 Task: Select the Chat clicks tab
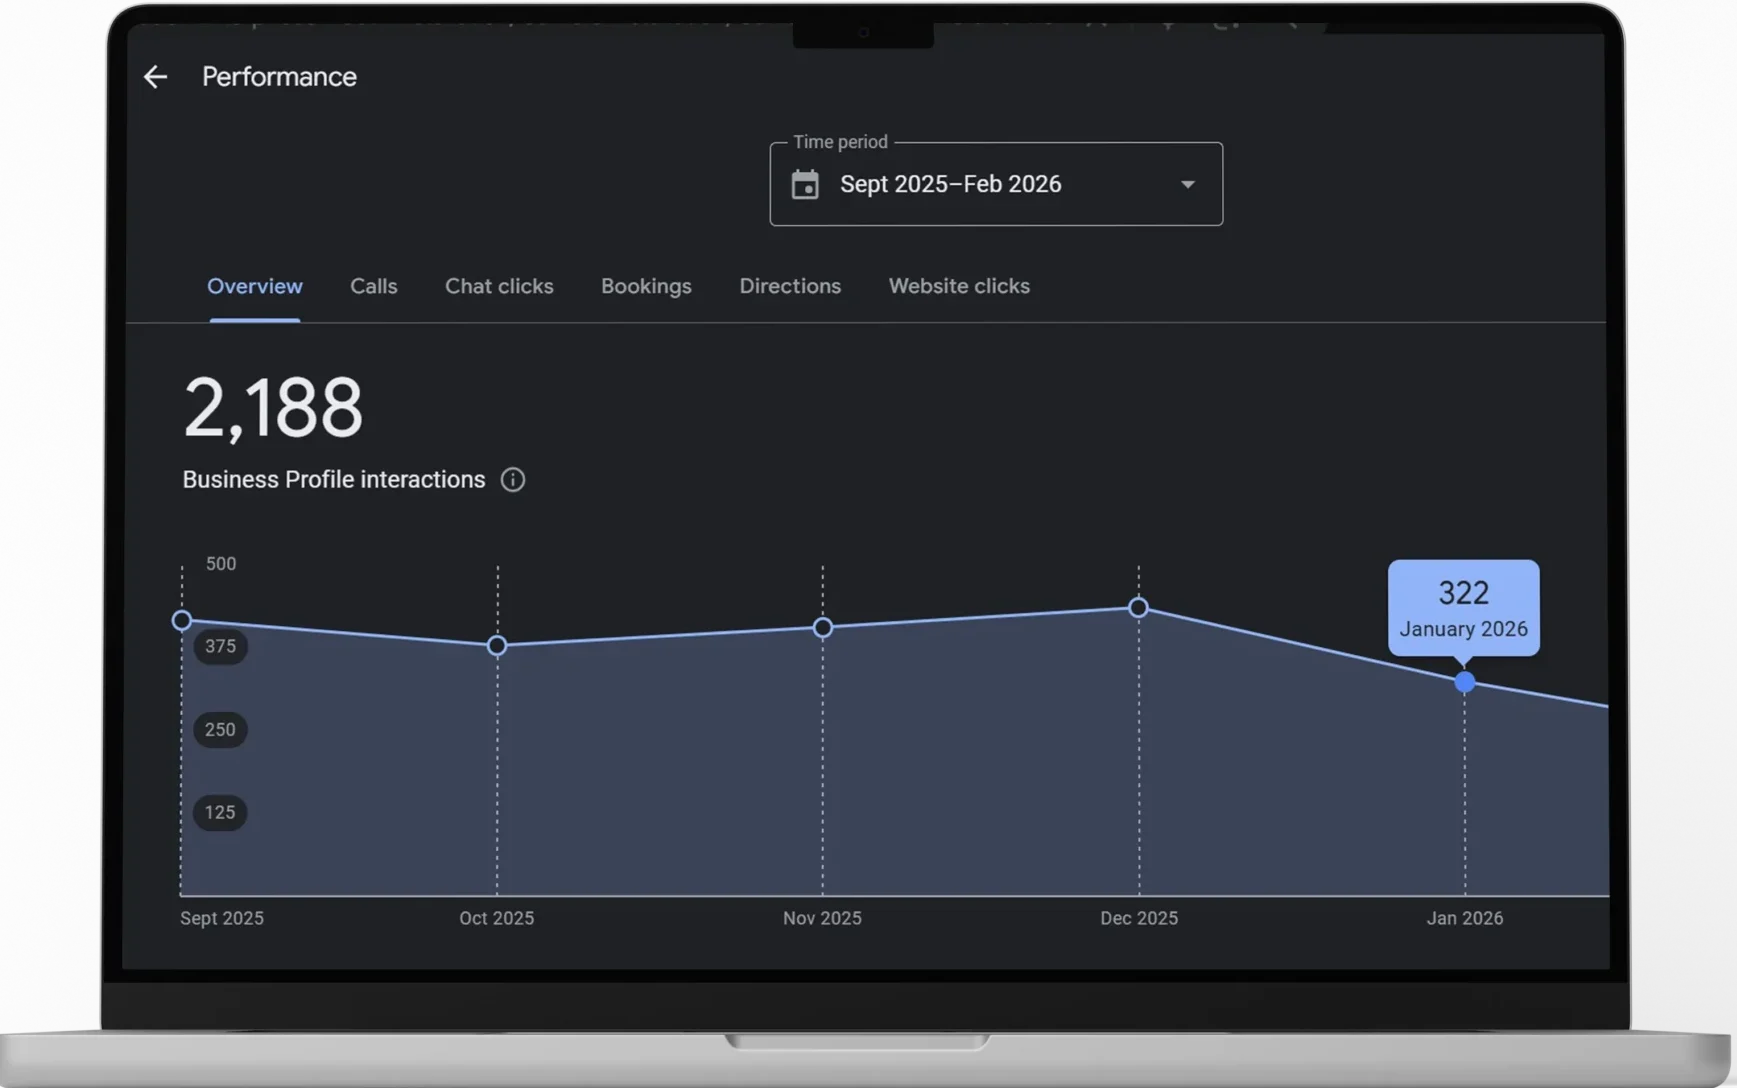coord(499,287)
